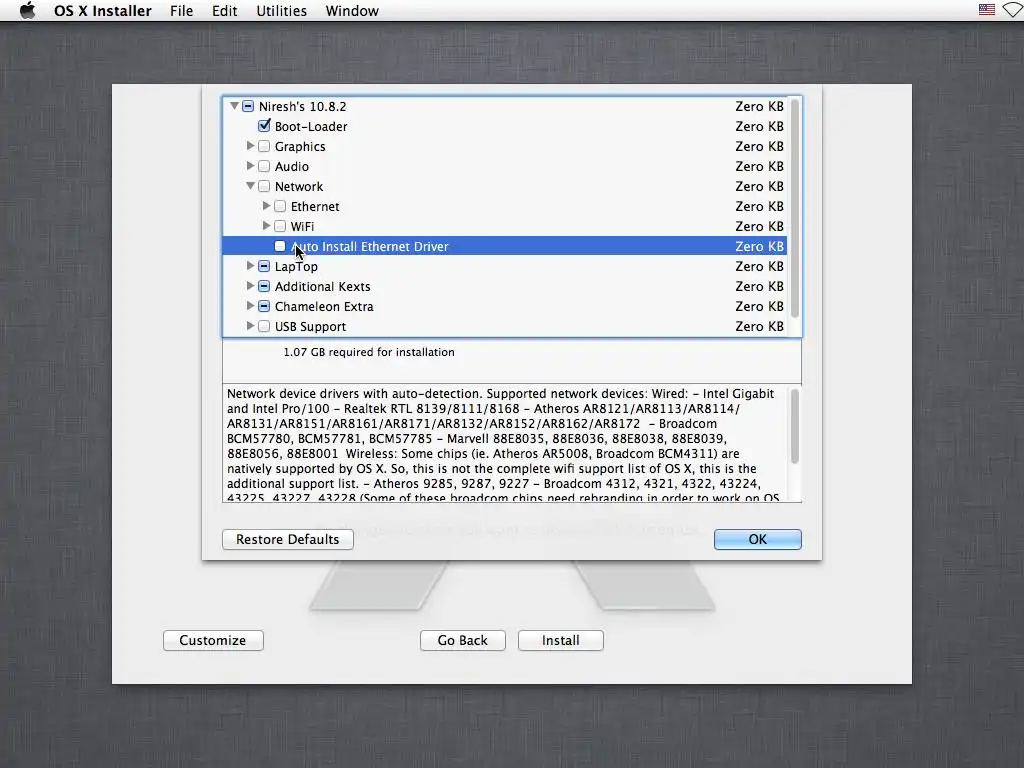
Task: Expand the Chameleon Extra group
Action: pyautogui.click(x=250, y=306)
